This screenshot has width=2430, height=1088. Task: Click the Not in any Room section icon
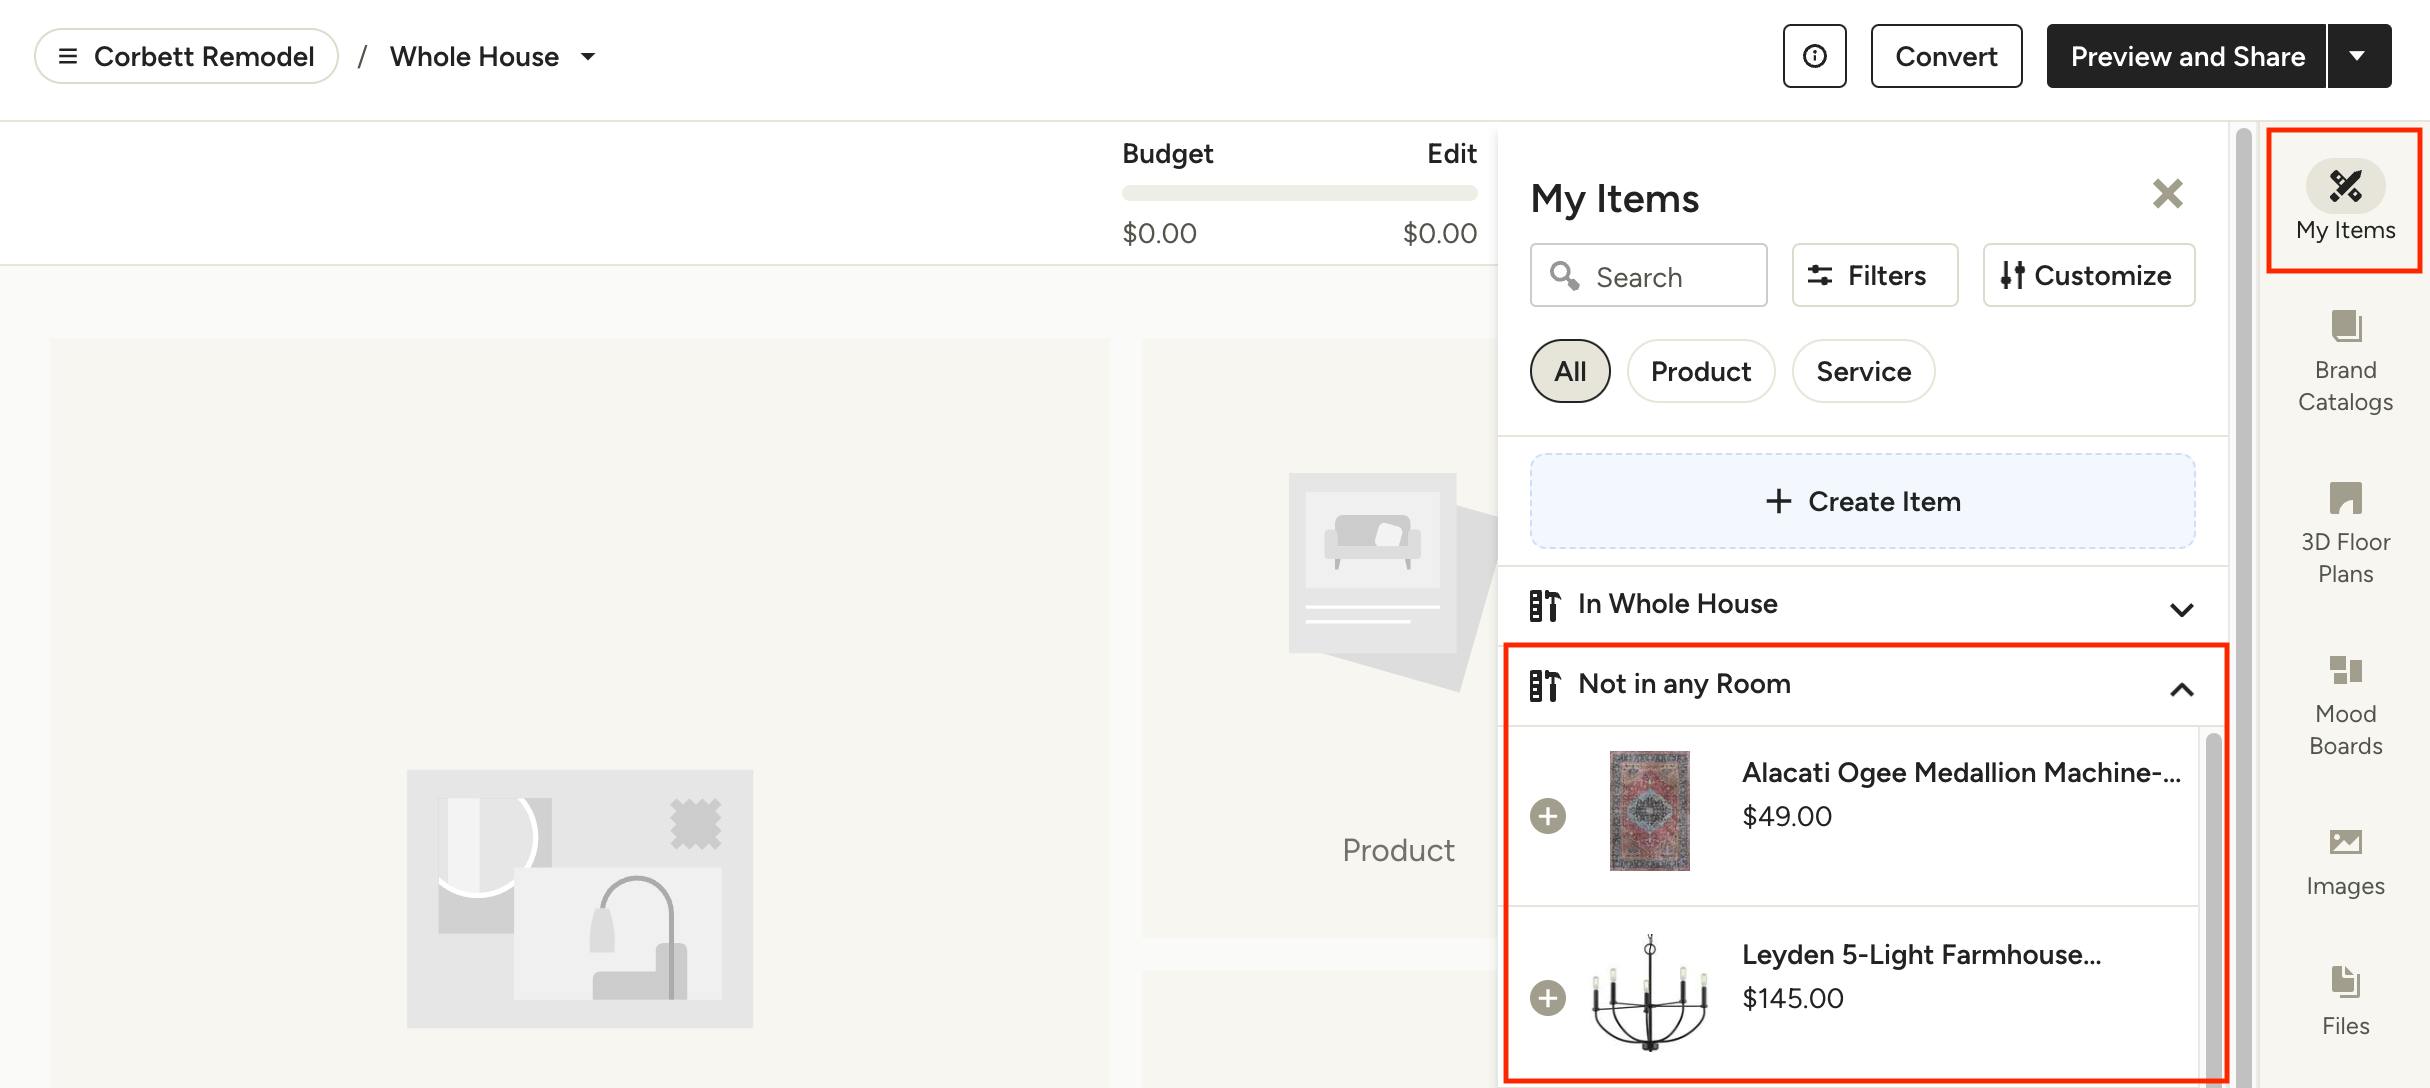[1544, 685]
